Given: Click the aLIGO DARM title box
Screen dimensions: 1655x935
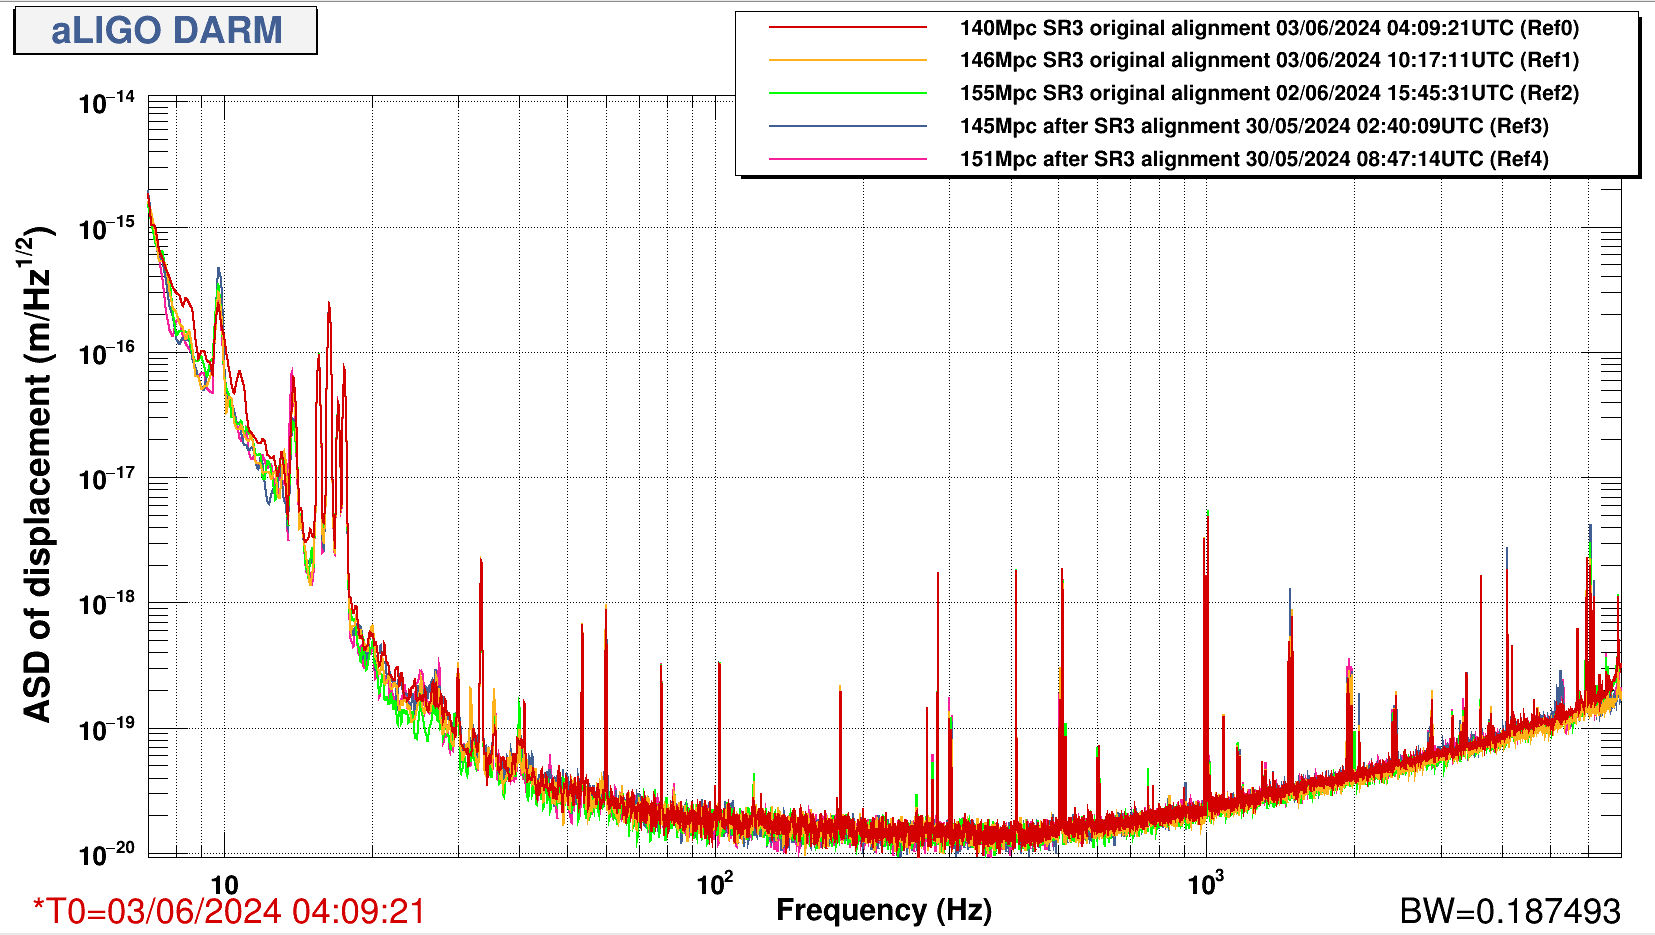Looking at the screenshot, I should [166, 30].
